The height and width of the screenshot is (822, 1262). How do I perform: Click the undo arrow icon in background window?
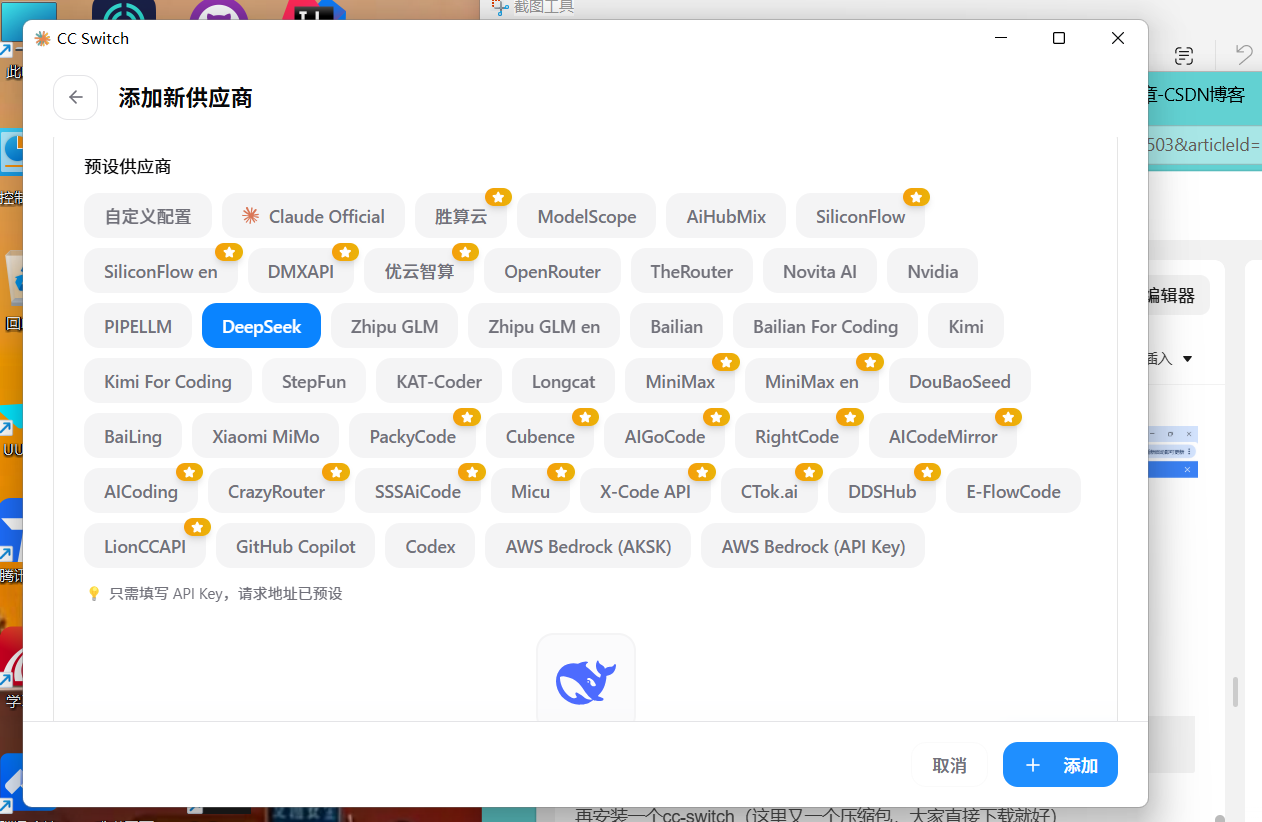coord(1243,55)
